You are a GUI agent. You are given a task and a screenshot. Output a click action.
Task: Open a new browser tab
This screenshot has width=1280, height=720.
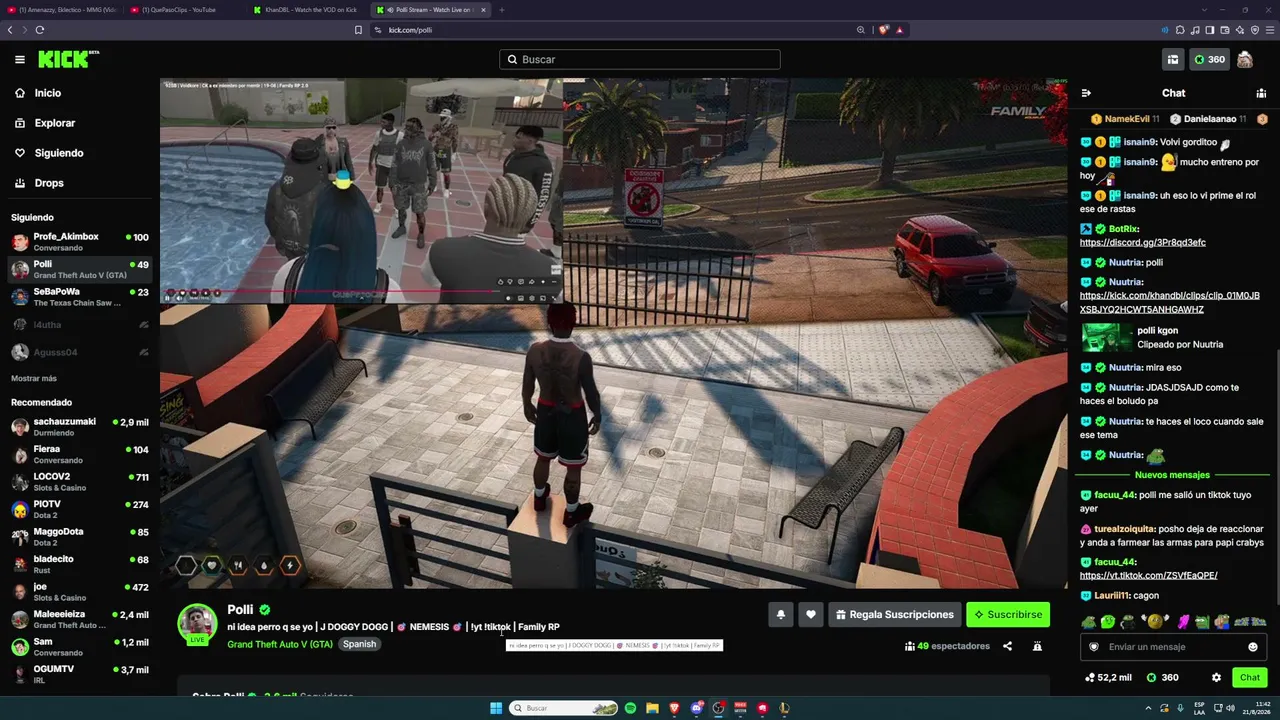tap(502, 10)
